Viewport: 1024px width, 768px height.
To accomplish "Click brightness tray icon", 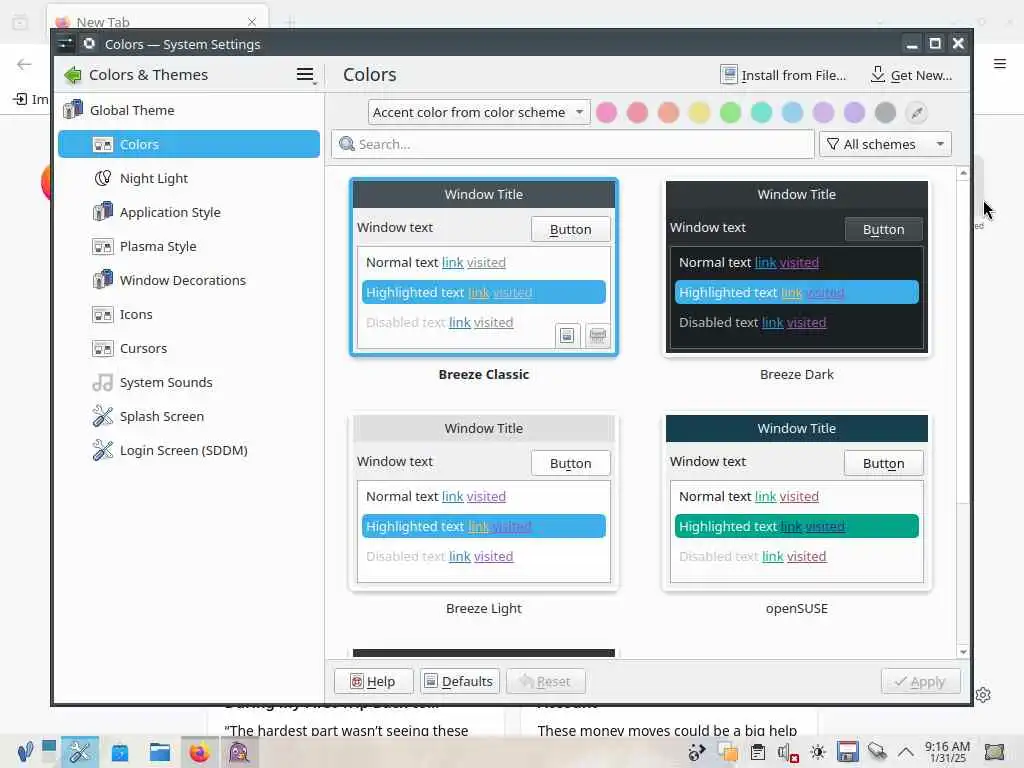I will tap(818, 752).
